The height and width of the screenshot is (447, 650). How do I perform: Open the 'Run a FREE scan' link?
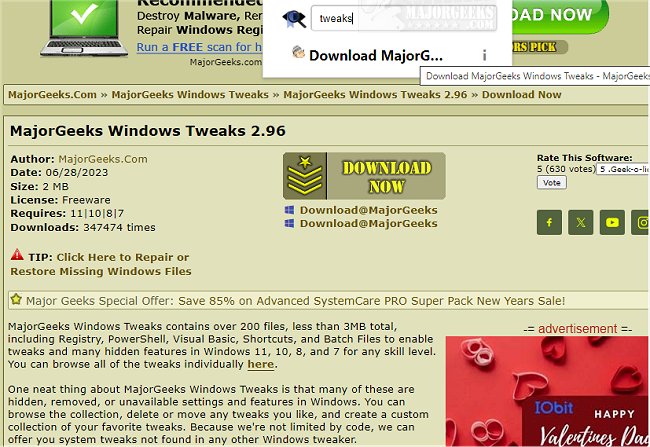(x=199, y=47)
